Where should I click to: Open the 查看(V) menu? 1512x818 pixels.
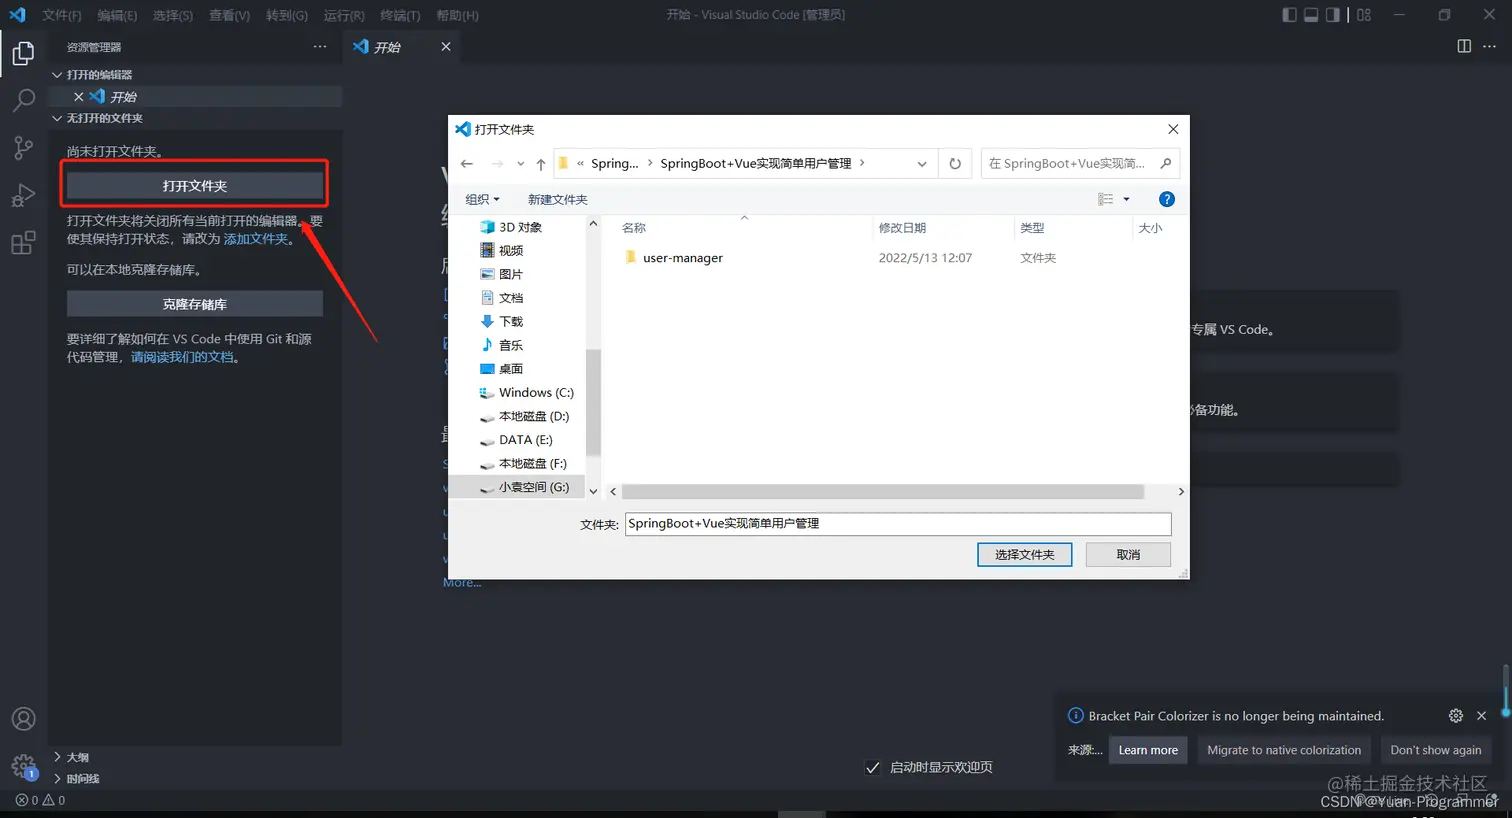[229, 15]
